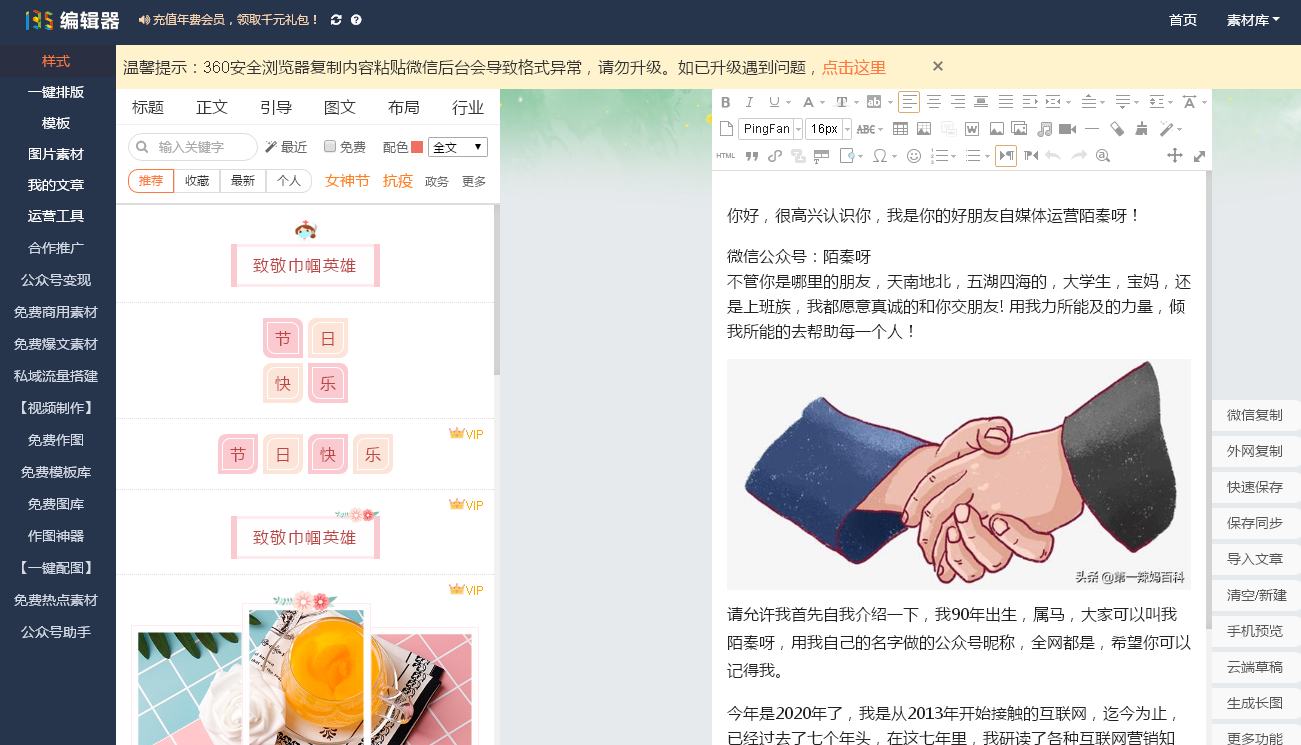Click the 快速保存 button

coord(1255,488)
